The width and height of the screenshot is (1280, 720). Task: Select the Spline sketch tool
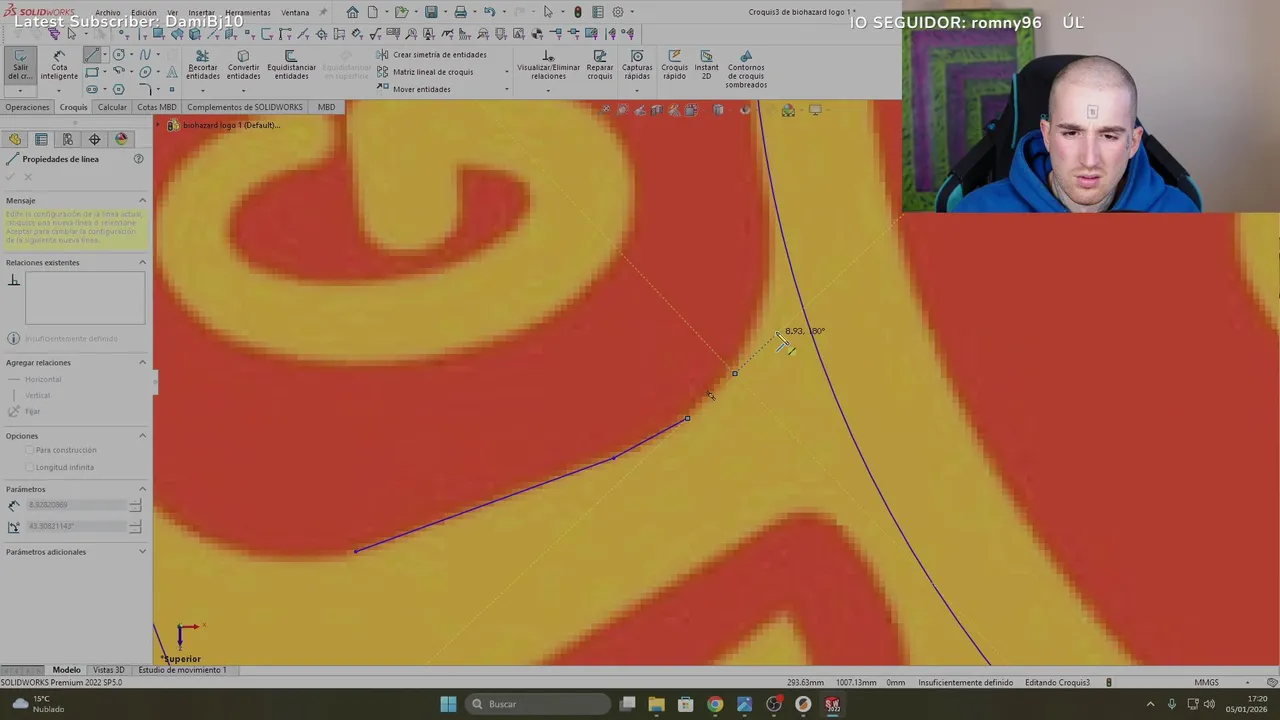pyautogui.click(x=145, y=55)
